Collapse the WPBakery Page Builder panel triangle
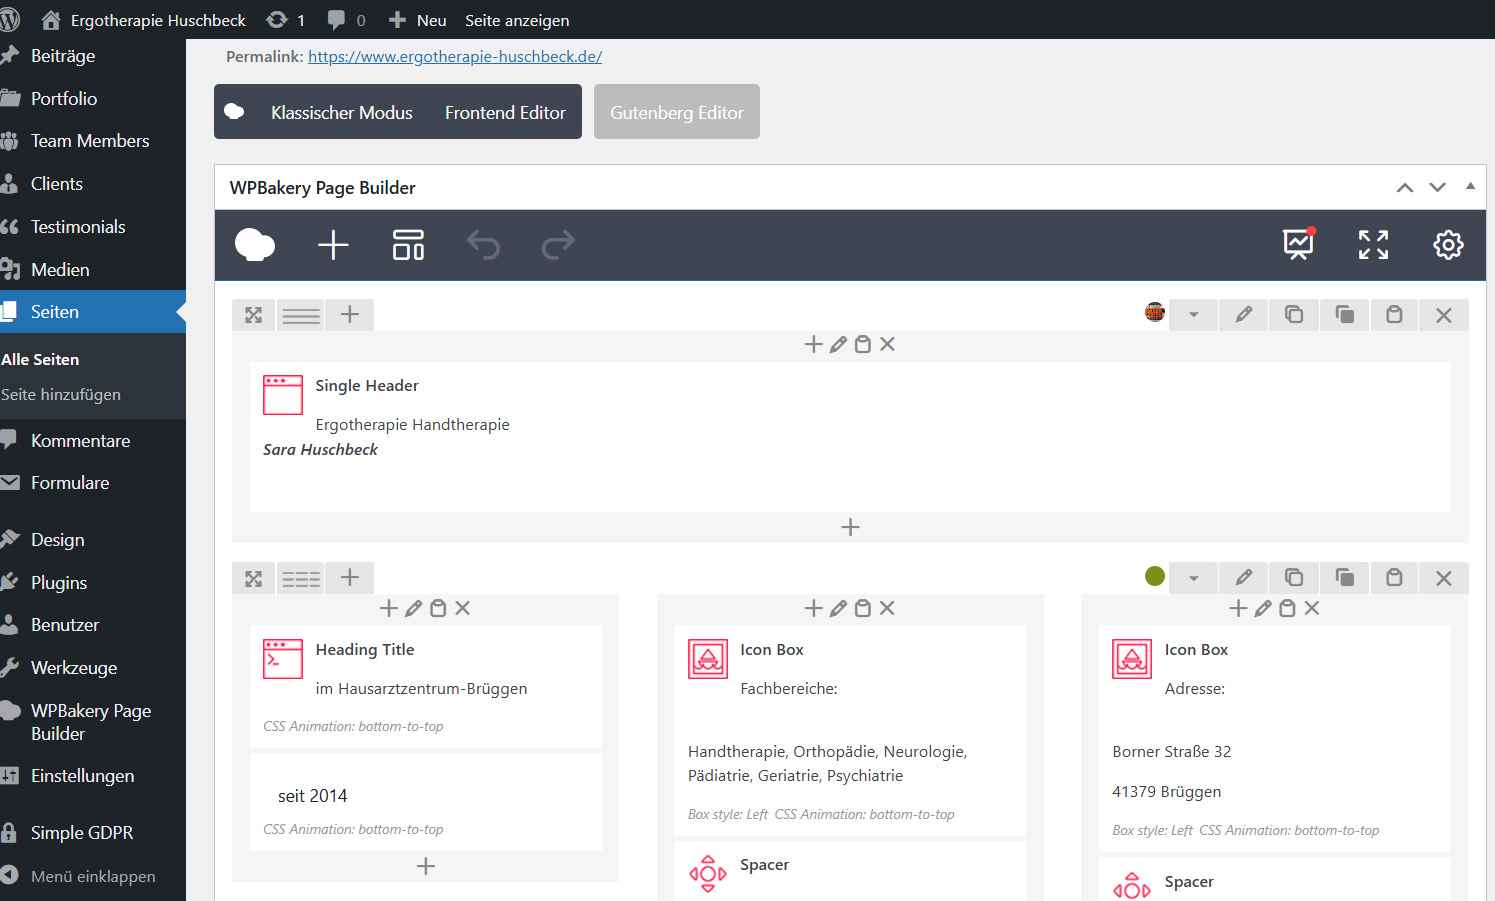 (x=1470, y=186)
